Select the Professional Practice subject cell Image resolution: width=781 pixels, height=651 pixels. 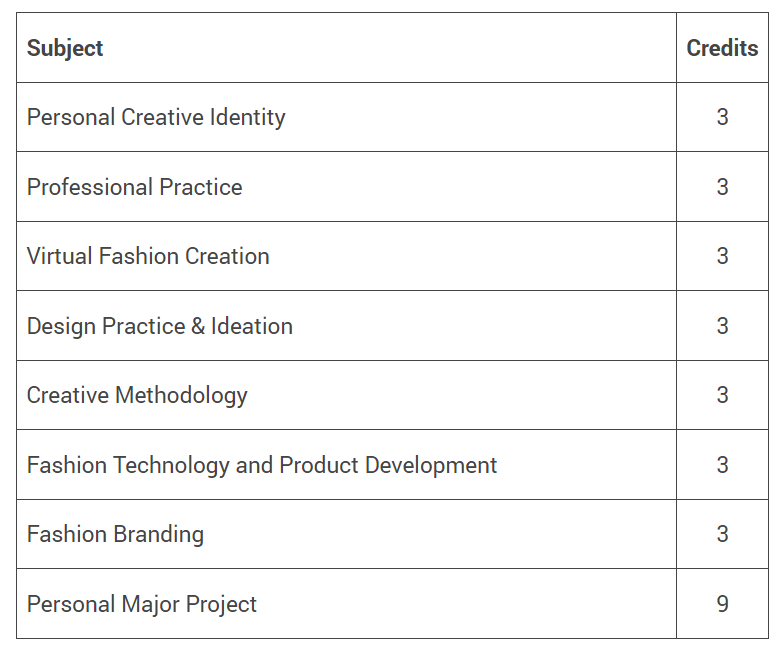tap(346, 187)
